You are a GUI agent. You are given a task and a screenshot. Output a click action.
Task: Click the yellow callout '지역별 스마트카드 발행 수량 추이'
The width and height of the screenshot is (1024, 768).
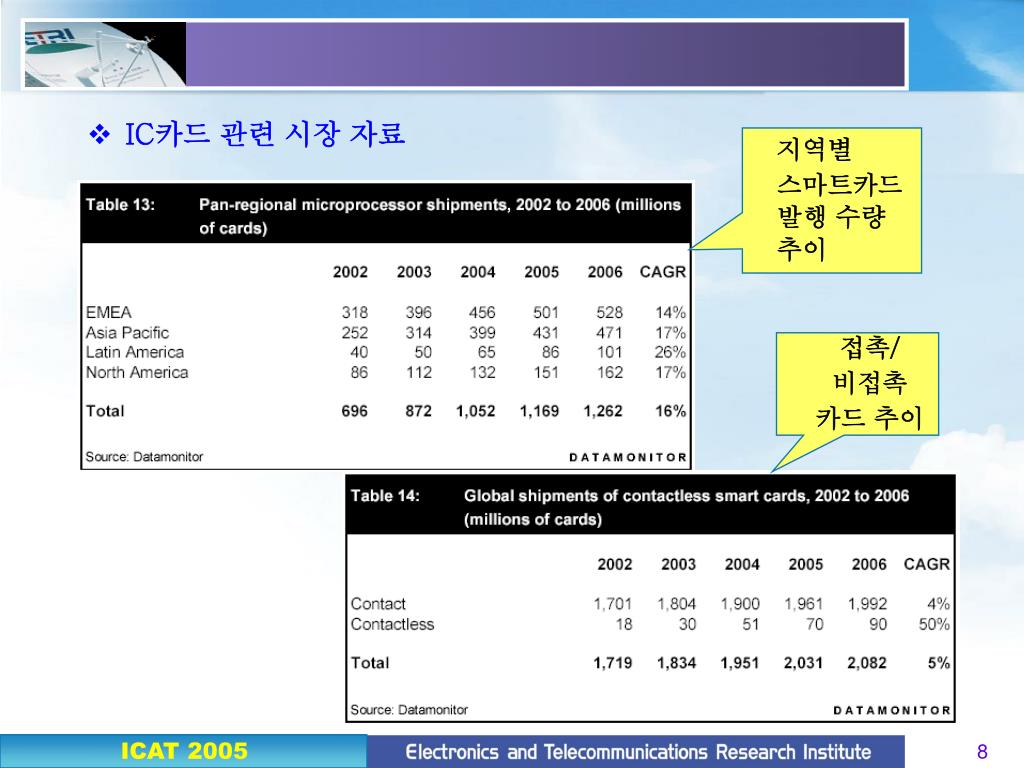click(831, 200)
